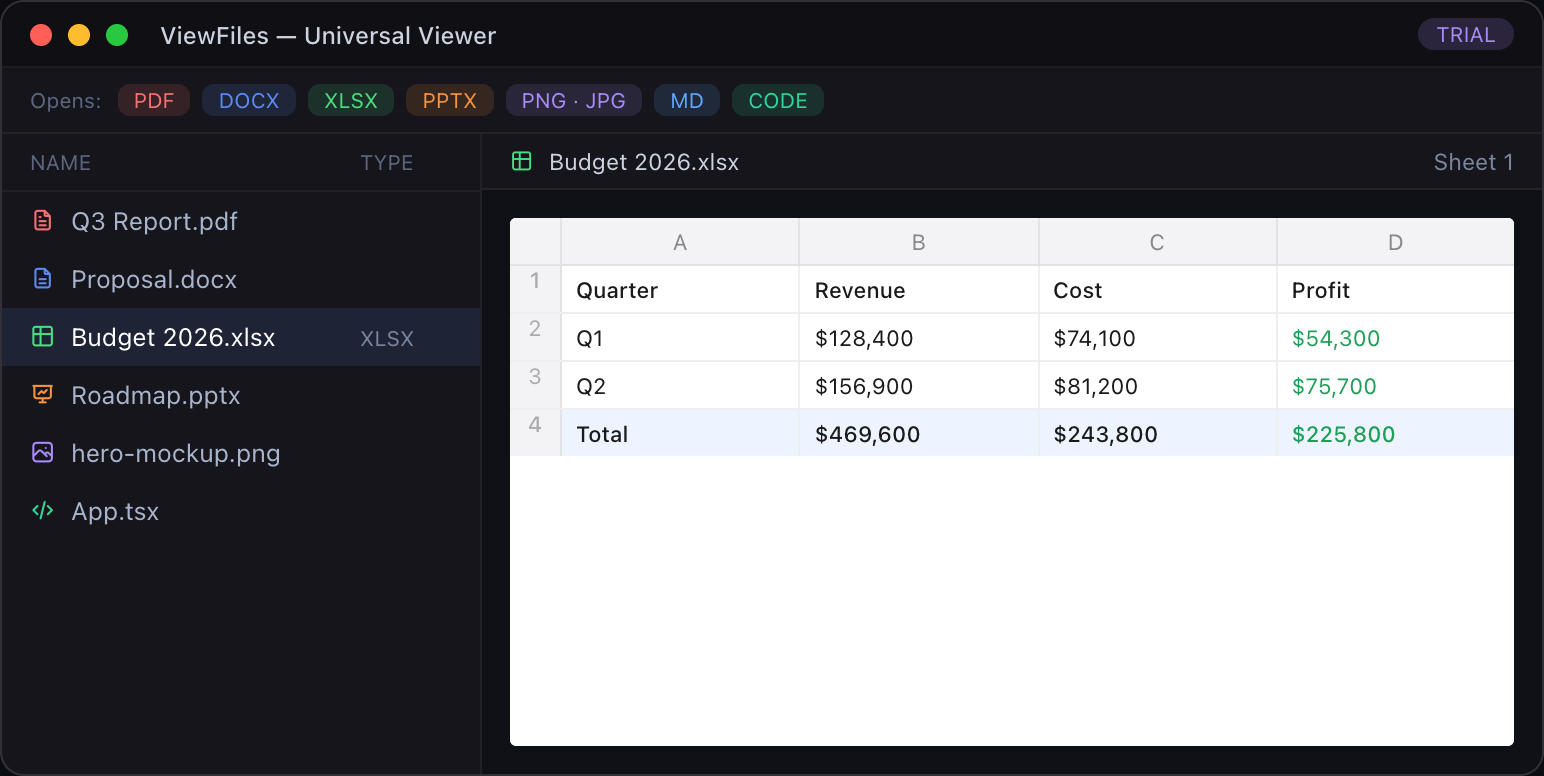Select the PDF format tag
This screenshot has width=1544, height=776.
(154, 100)
